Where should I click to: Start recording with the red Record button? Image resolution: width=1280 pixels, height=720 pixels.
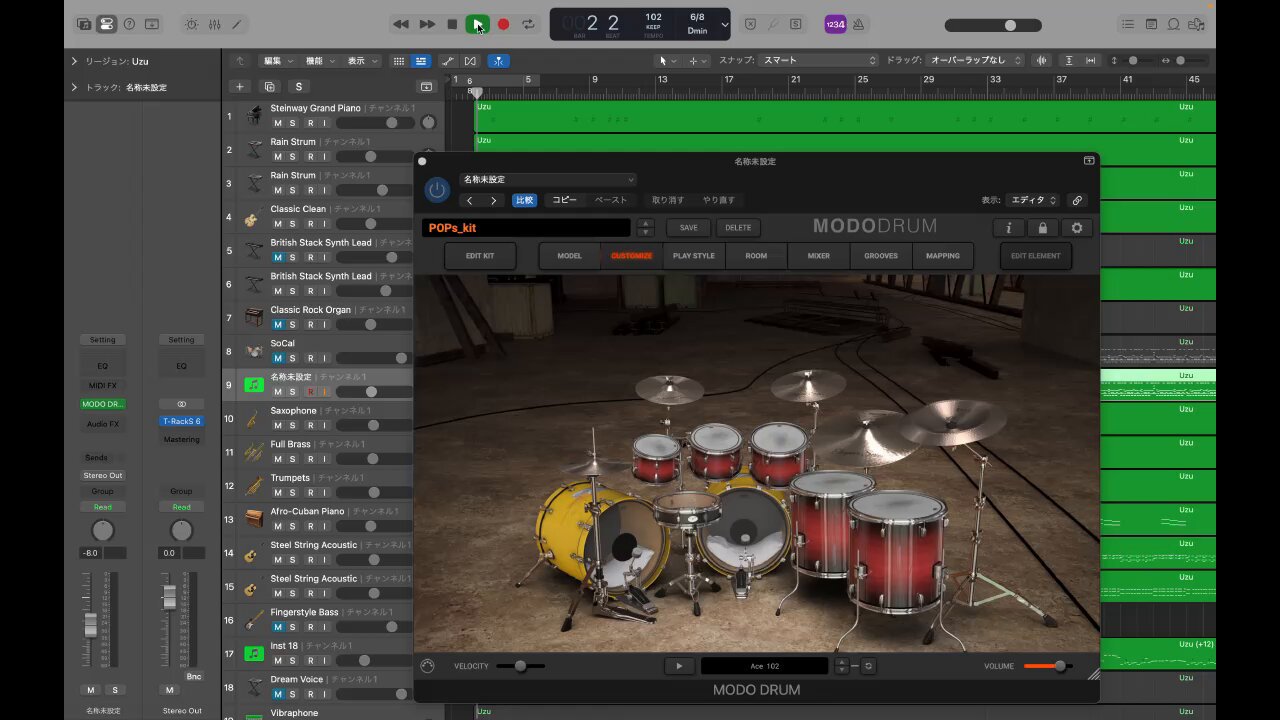pyautogui.click(x=503, y=24)
